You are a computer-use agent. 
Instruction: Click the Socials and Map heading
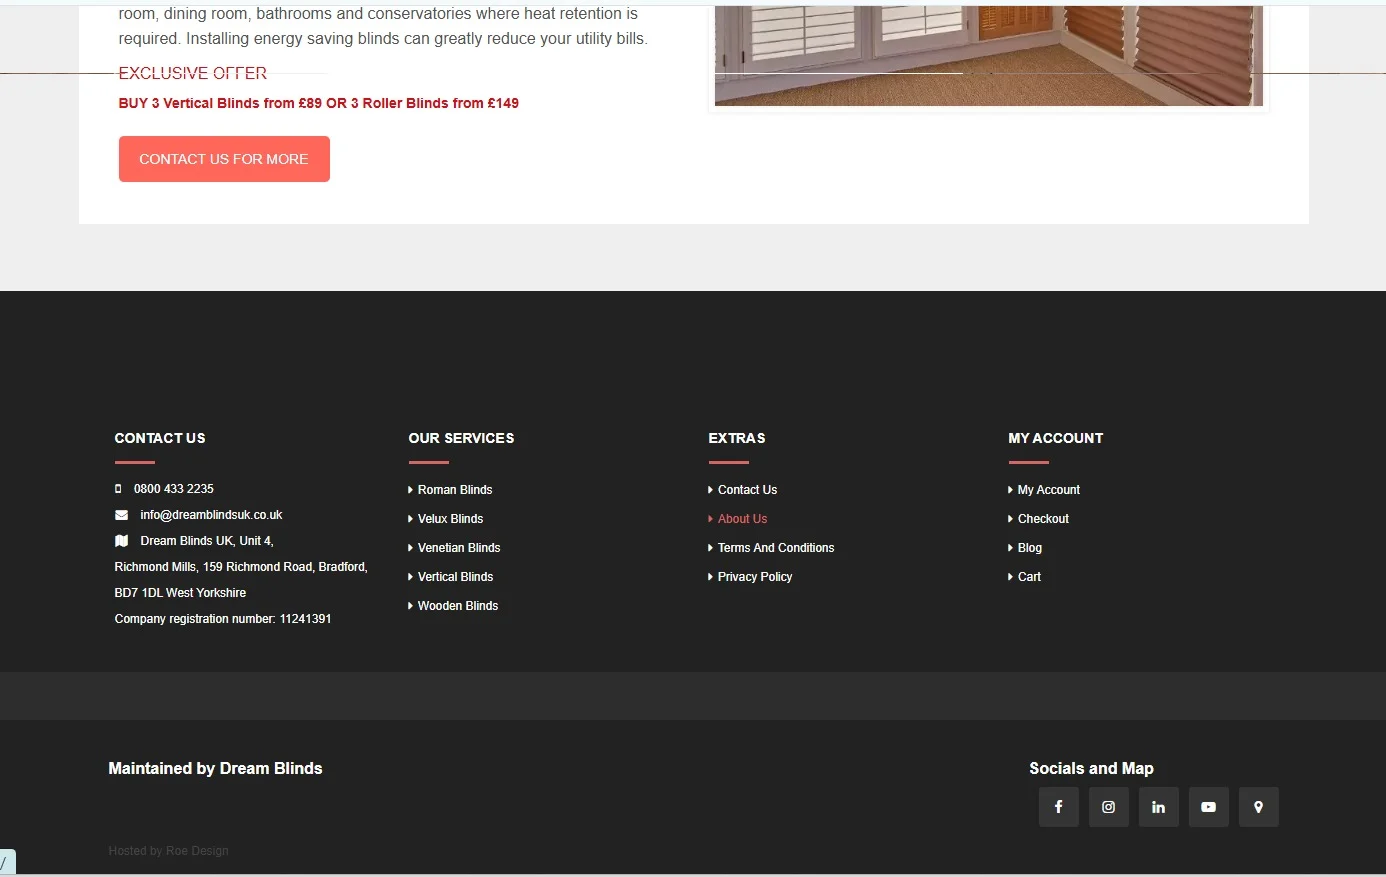(1091, 769)
